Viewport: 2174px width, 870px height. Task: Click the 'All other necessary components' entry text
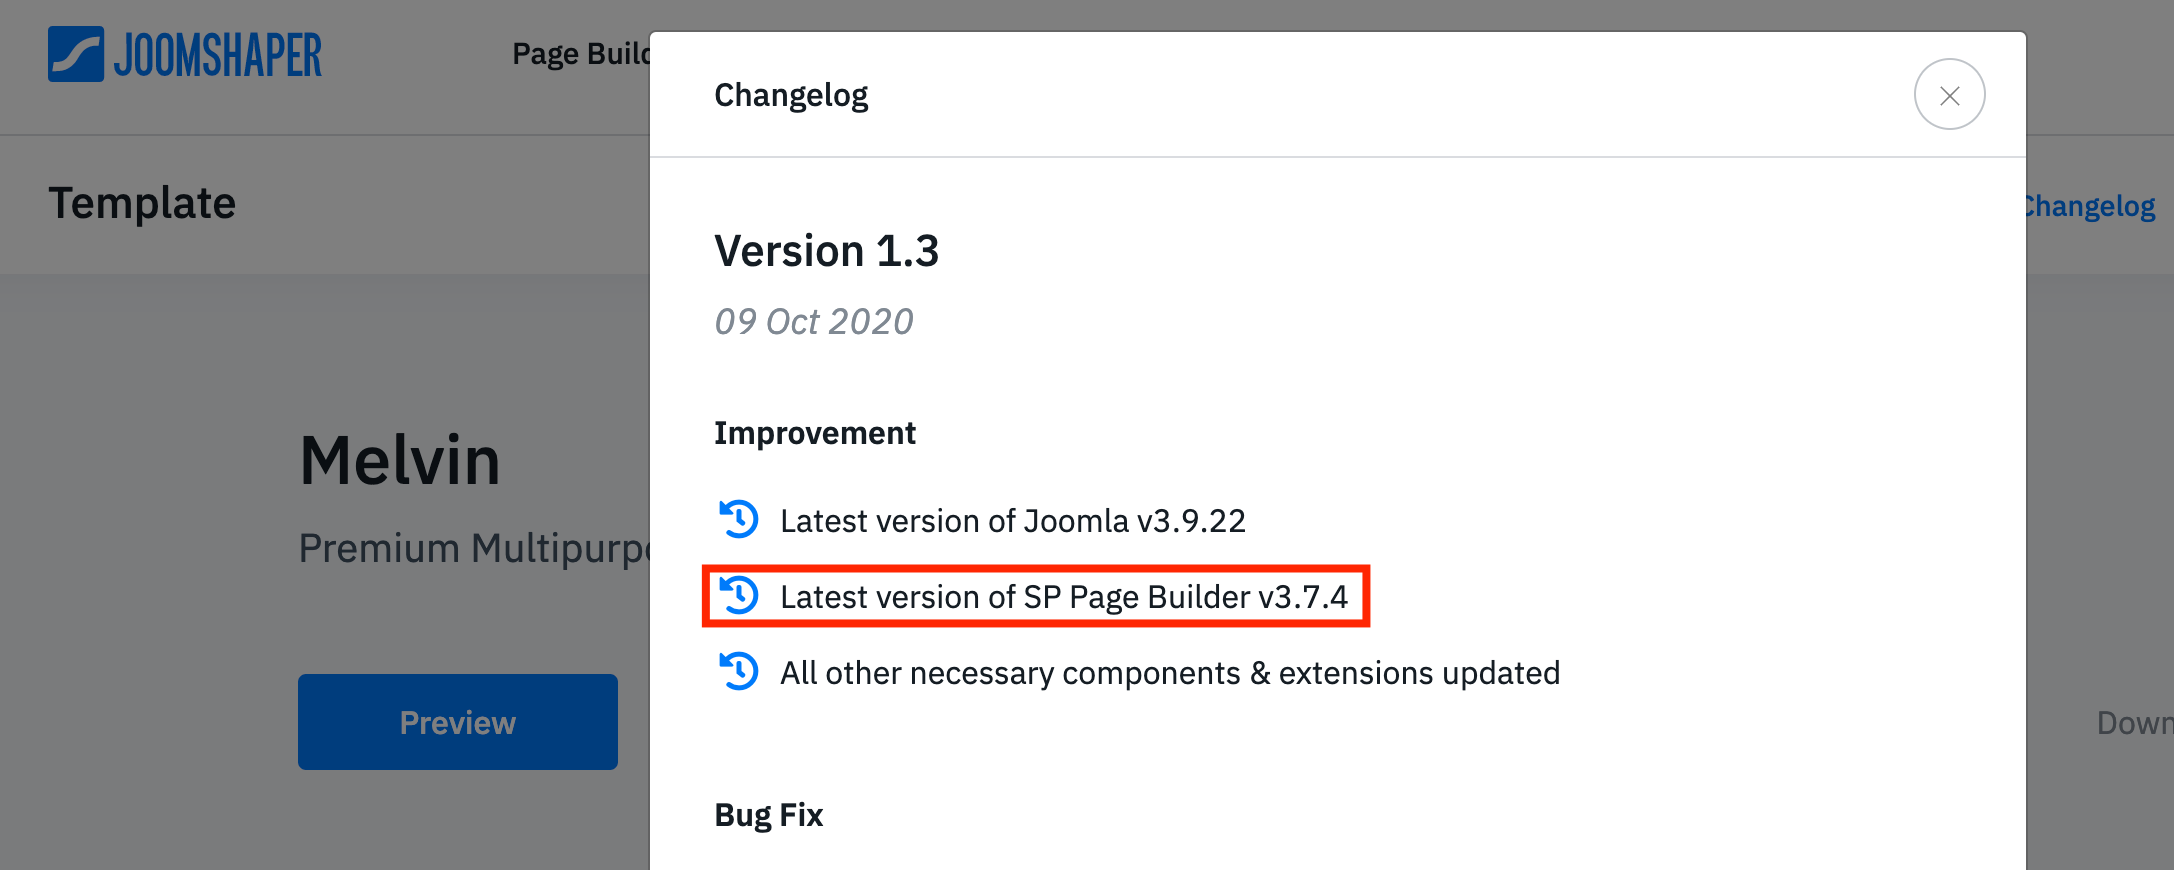click(x=1169, y=673)
